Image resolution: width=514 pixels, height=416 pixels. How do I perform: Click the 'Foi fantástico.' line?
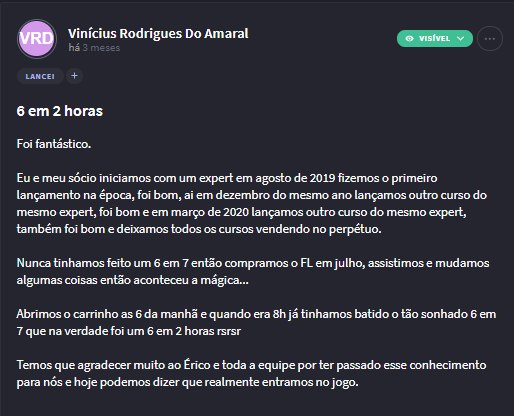coord(54,144)
